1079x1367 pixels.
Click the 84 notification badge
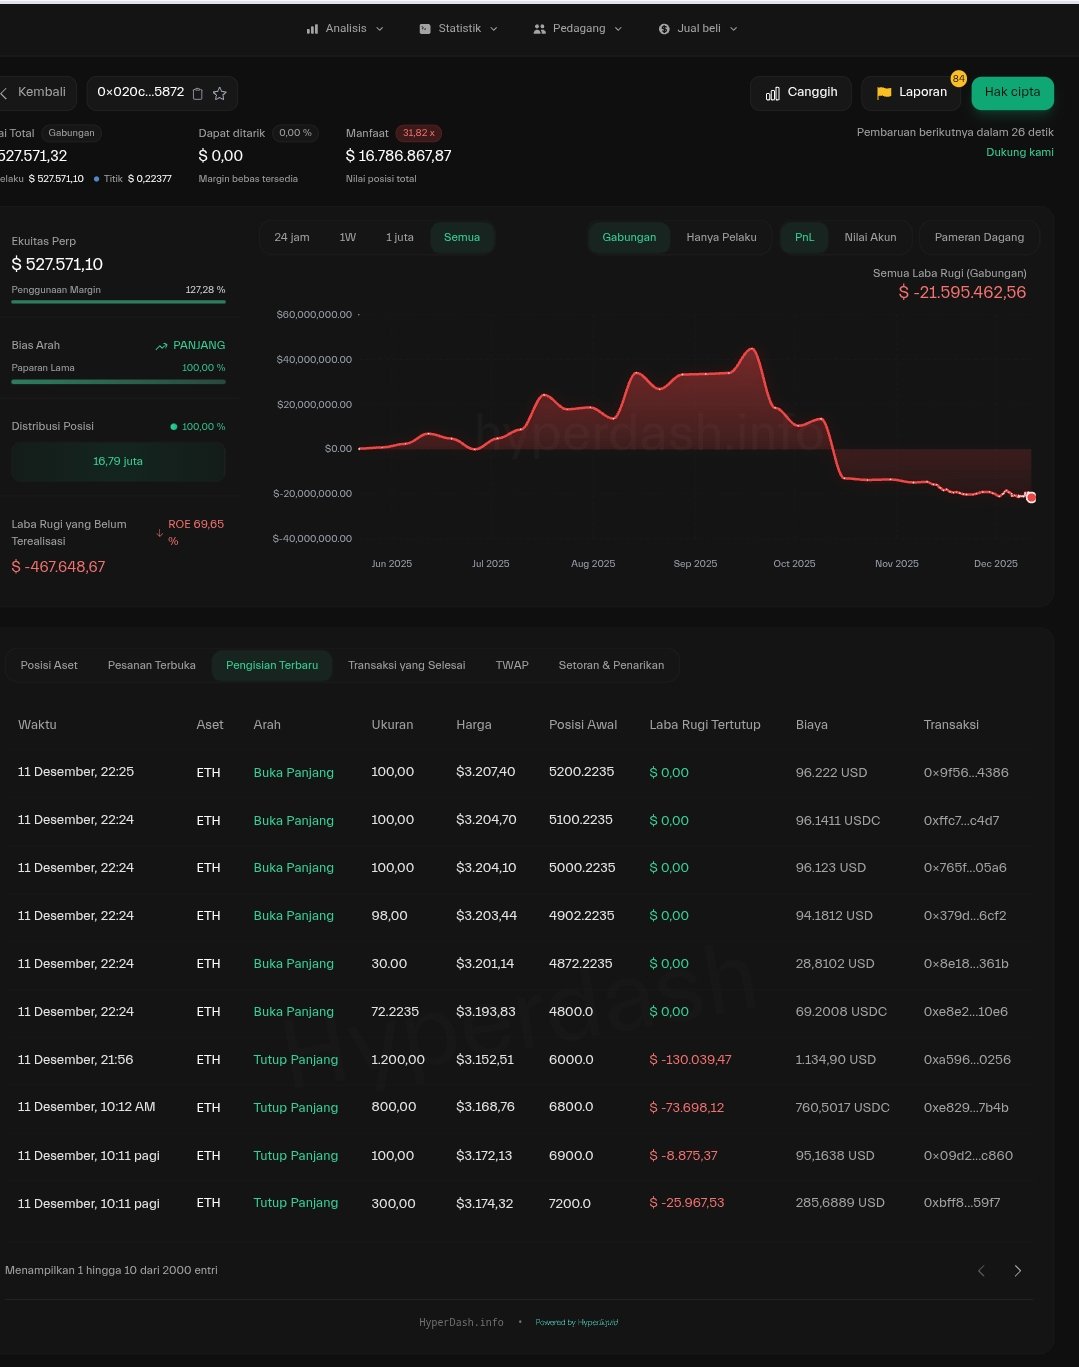[958, 79]
